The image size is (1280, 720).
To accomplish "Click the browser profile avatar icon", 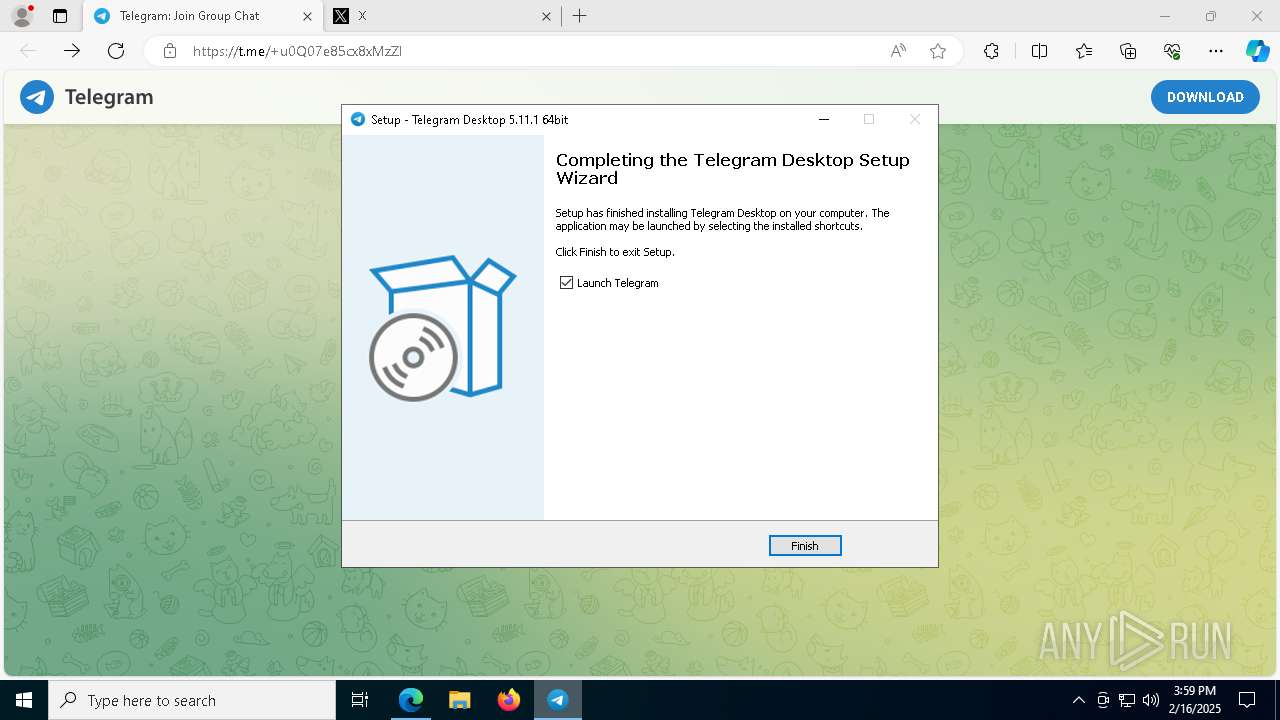I will tap(21, 16).
